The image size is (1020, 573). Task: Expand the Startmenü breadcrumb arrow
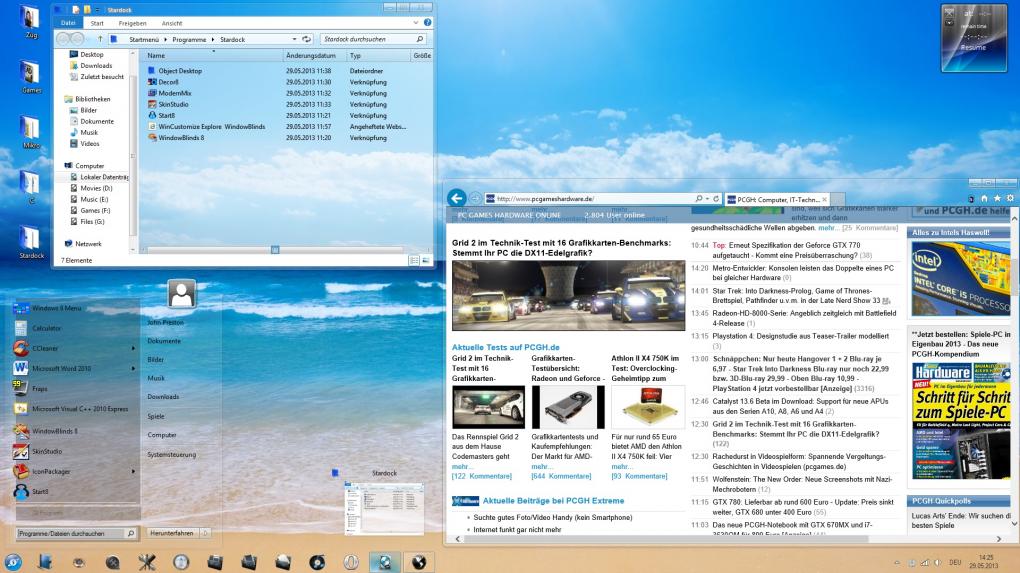click(165, 40)
